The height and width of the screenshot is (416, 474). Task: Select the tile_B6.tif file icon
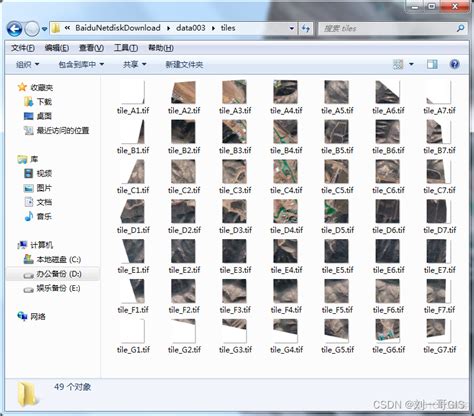[388, 132]
